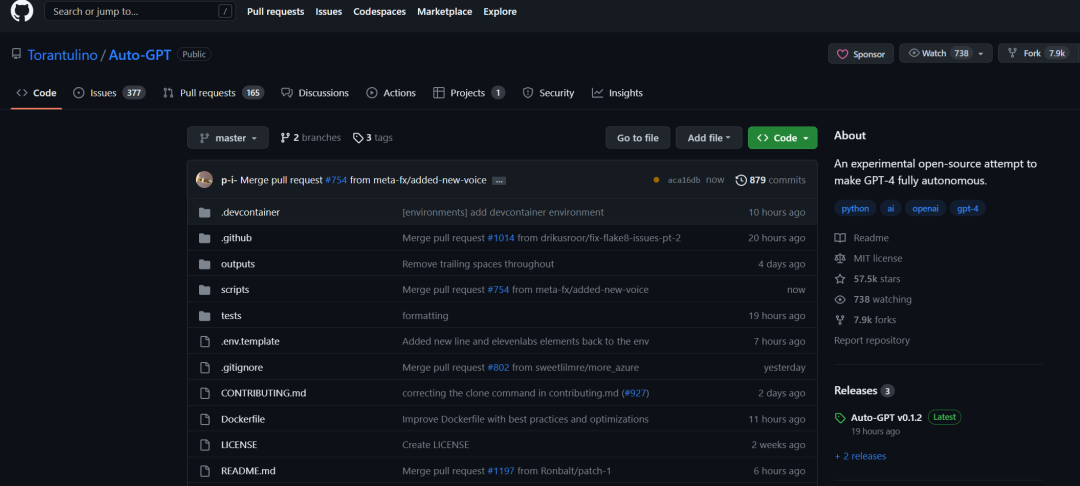
Task: Click the Report repository link
Action: point(872,340)
